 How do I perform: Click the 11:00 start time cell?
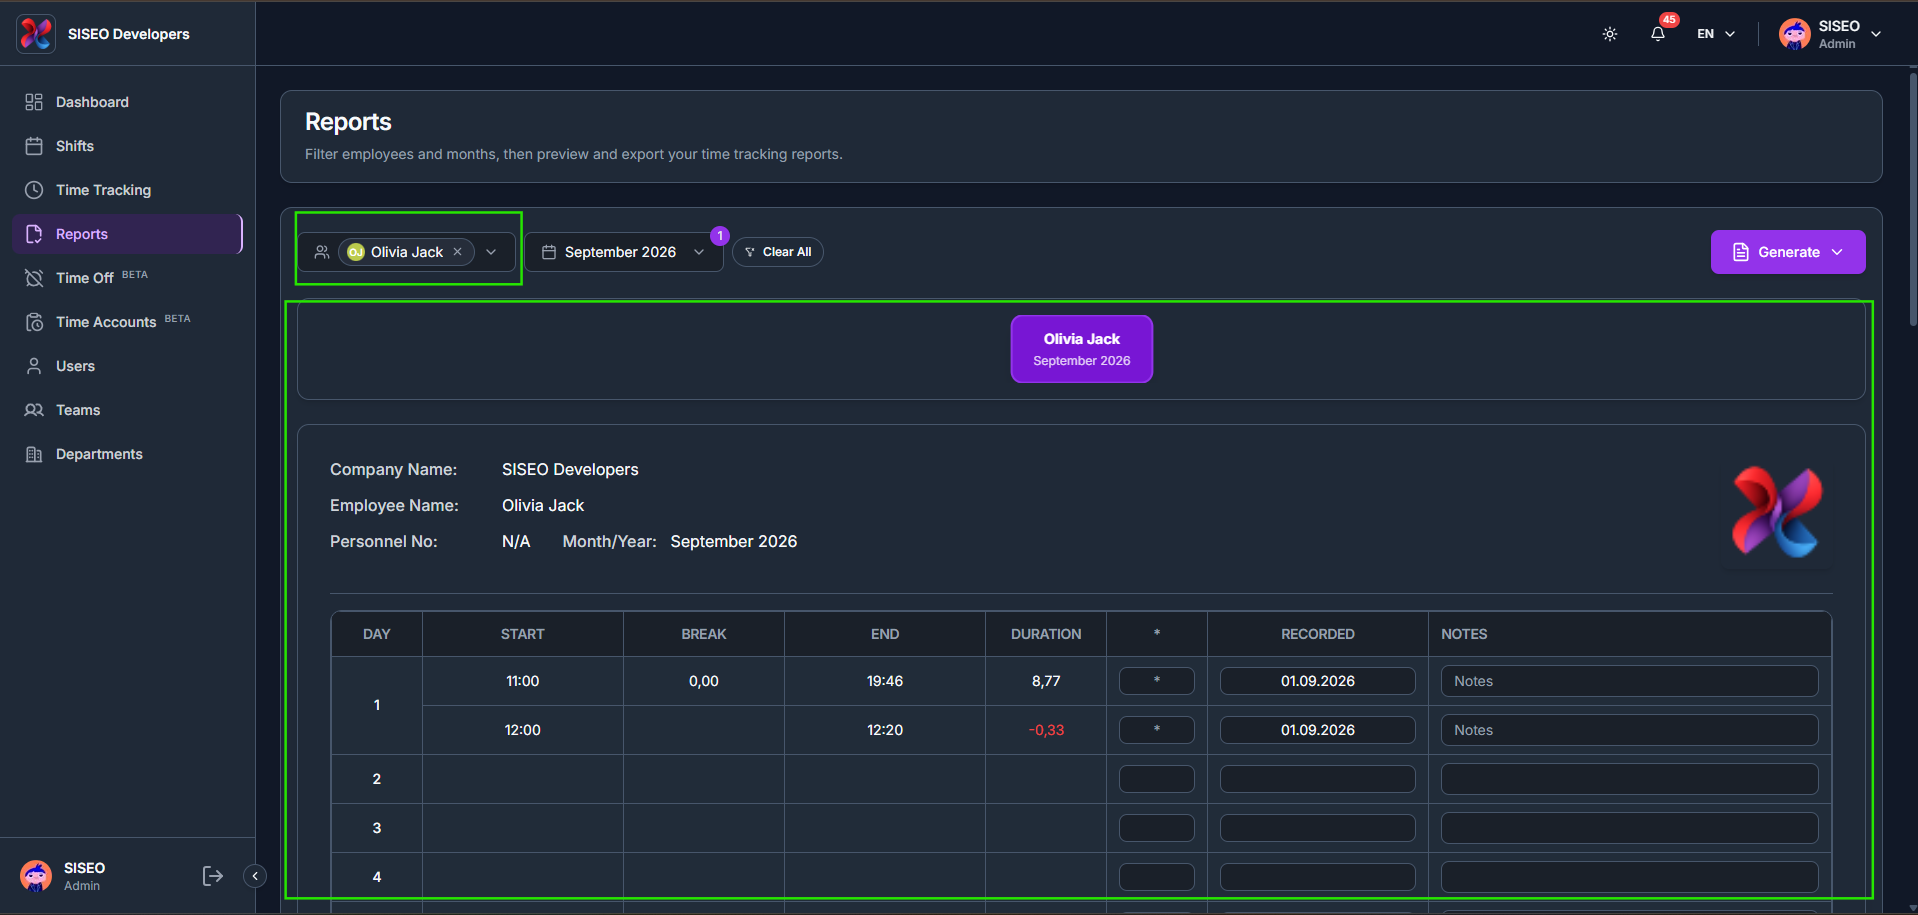pos(523,681)
